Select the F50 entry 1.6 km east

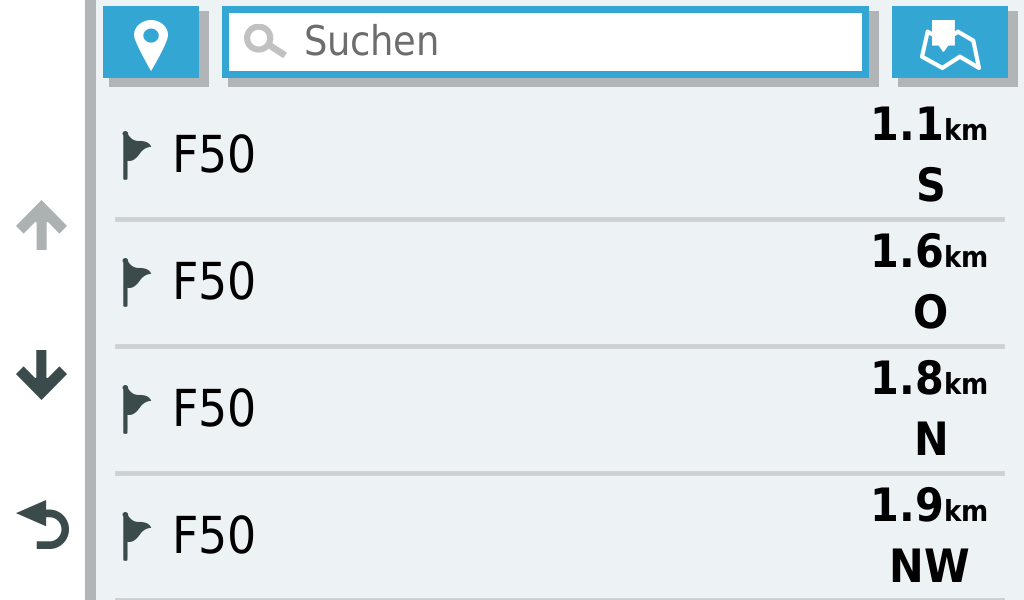(x=500, y=283)
